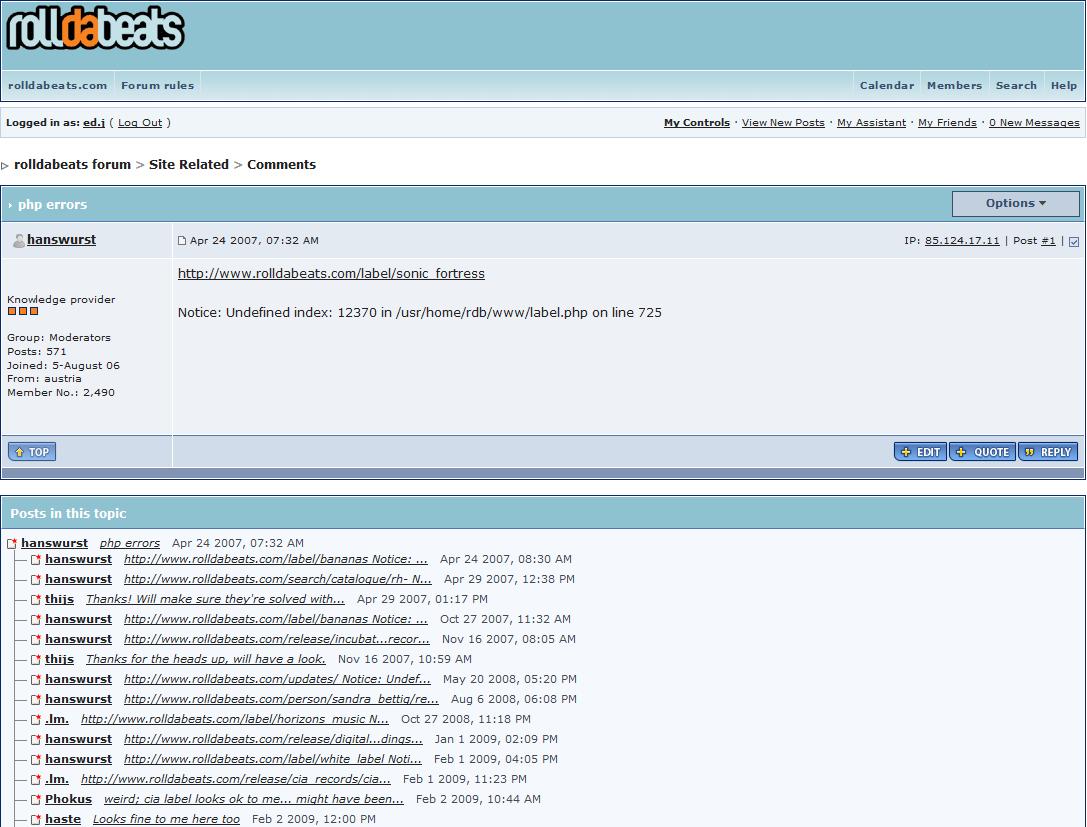Open 0 New Messages inbox
The height and width of the screenshot is (827, 1087).
pyautogui.click(x=1034, y=123)
